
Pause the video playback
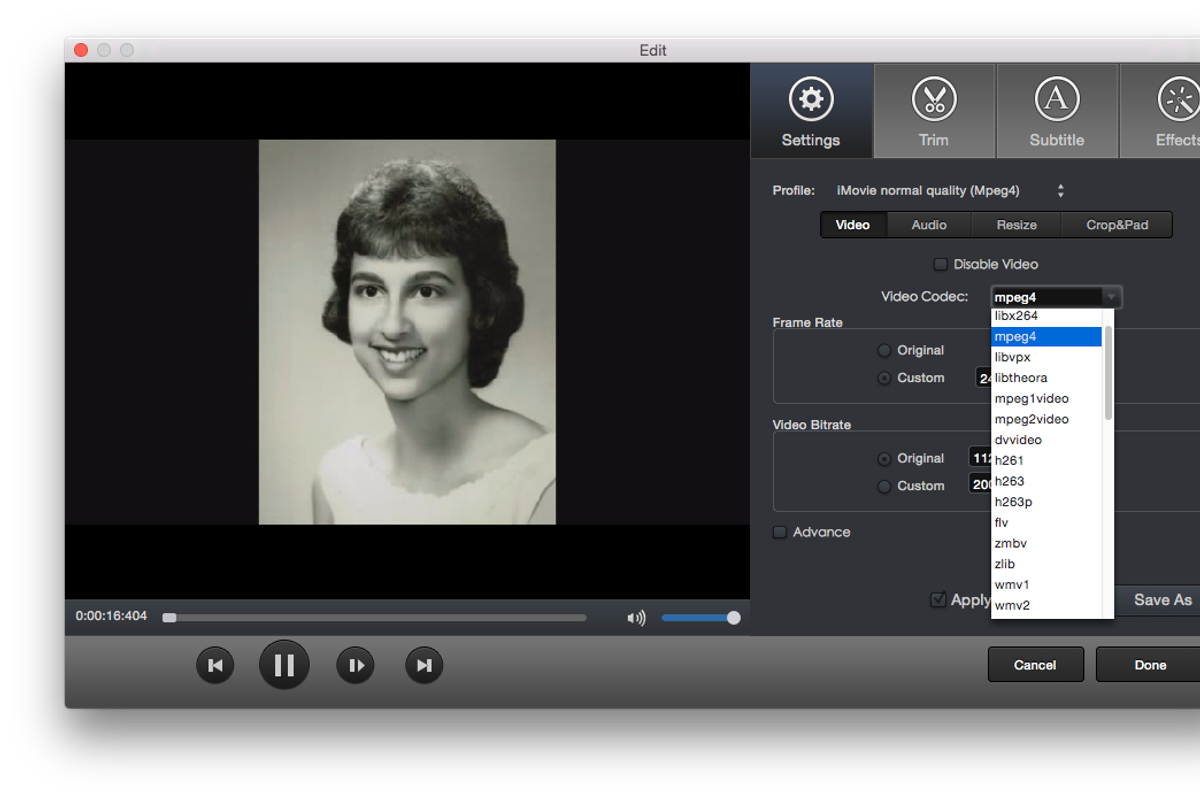click(x=284, y=665)
